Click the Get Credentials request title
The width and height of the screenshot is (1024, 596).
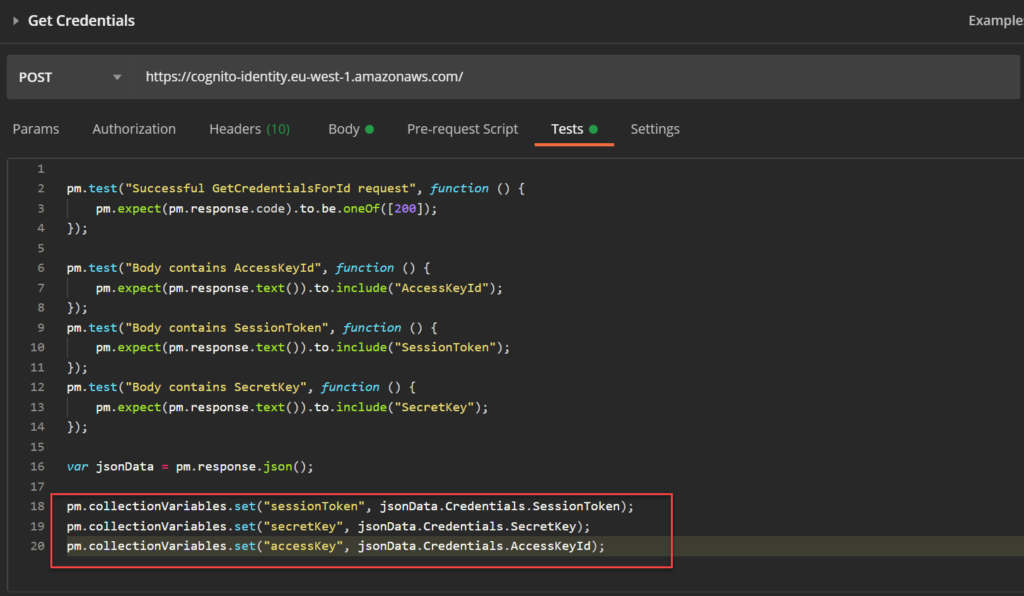pos(81,21)
